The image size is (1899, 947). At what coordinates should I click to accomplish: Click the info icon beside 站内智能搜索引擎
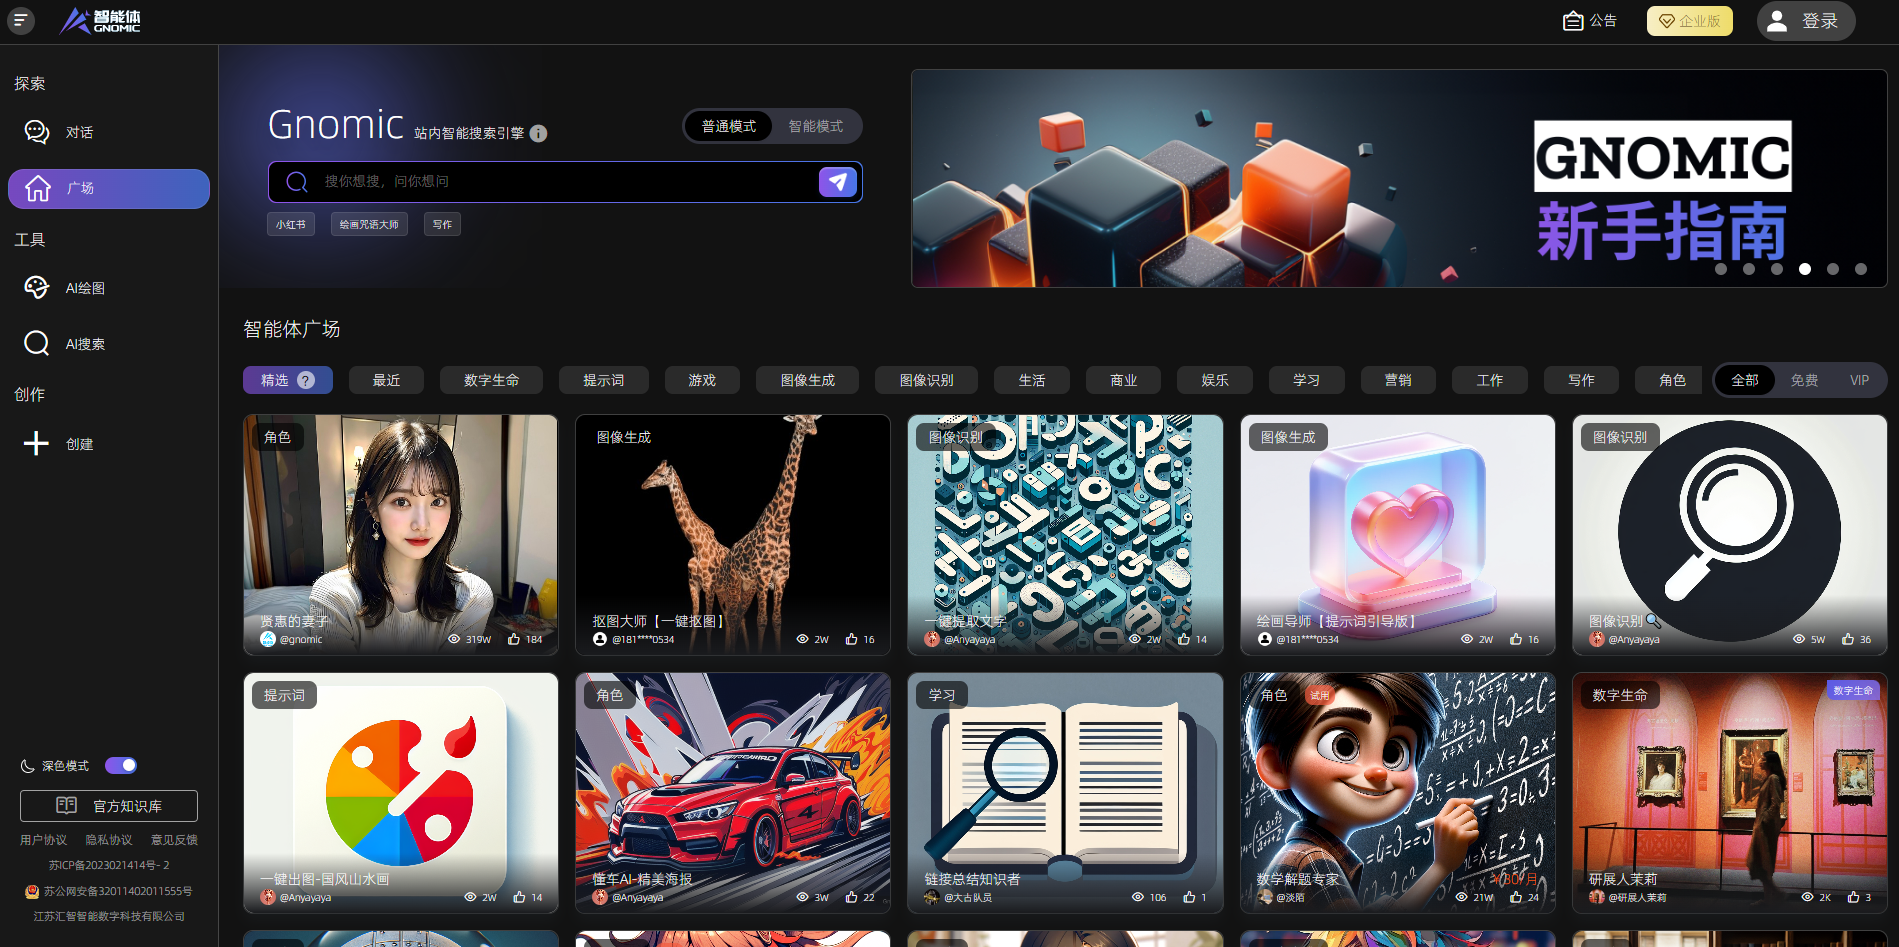pyautogui.click(x=538, y=134)
